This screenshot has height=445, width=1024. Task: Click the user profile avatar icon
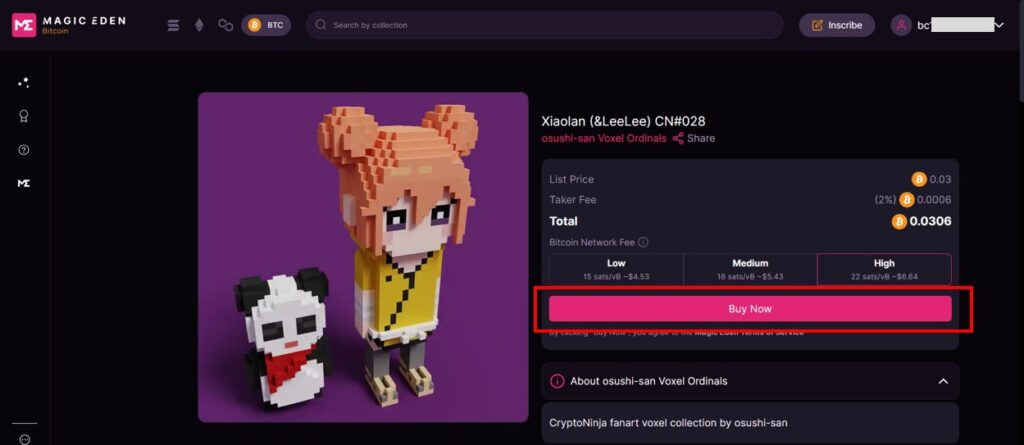coord(901,25)
